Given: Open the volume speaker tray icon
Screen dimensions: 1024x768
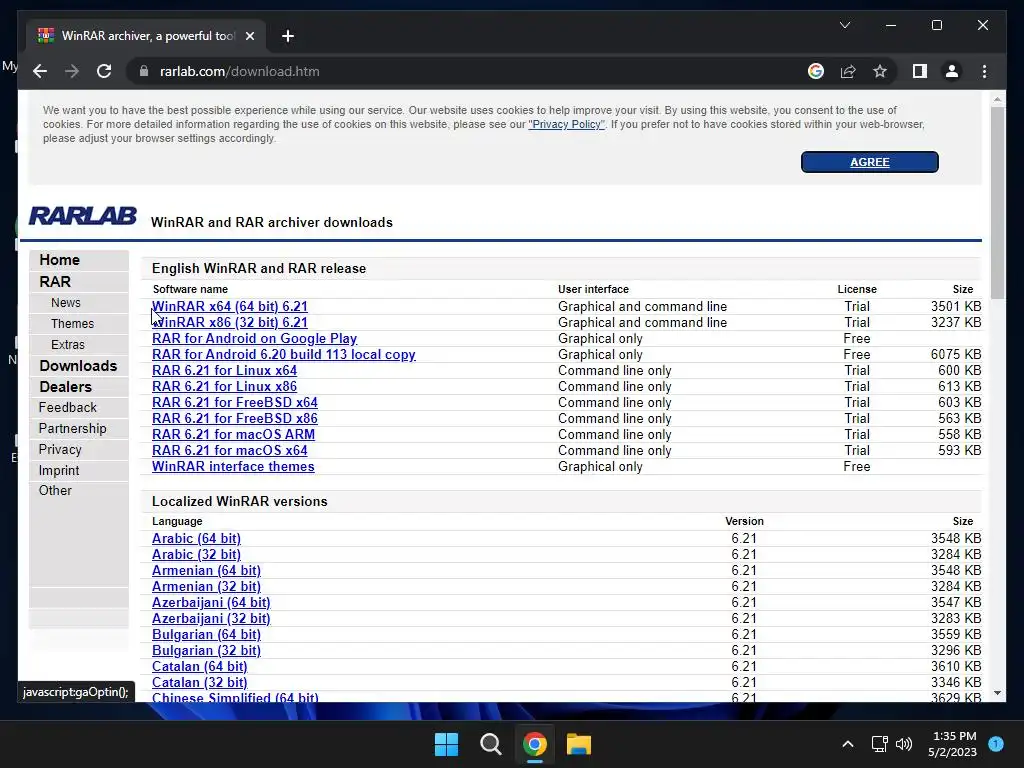Looking at the screenshot, I should (x=904, y=744).
